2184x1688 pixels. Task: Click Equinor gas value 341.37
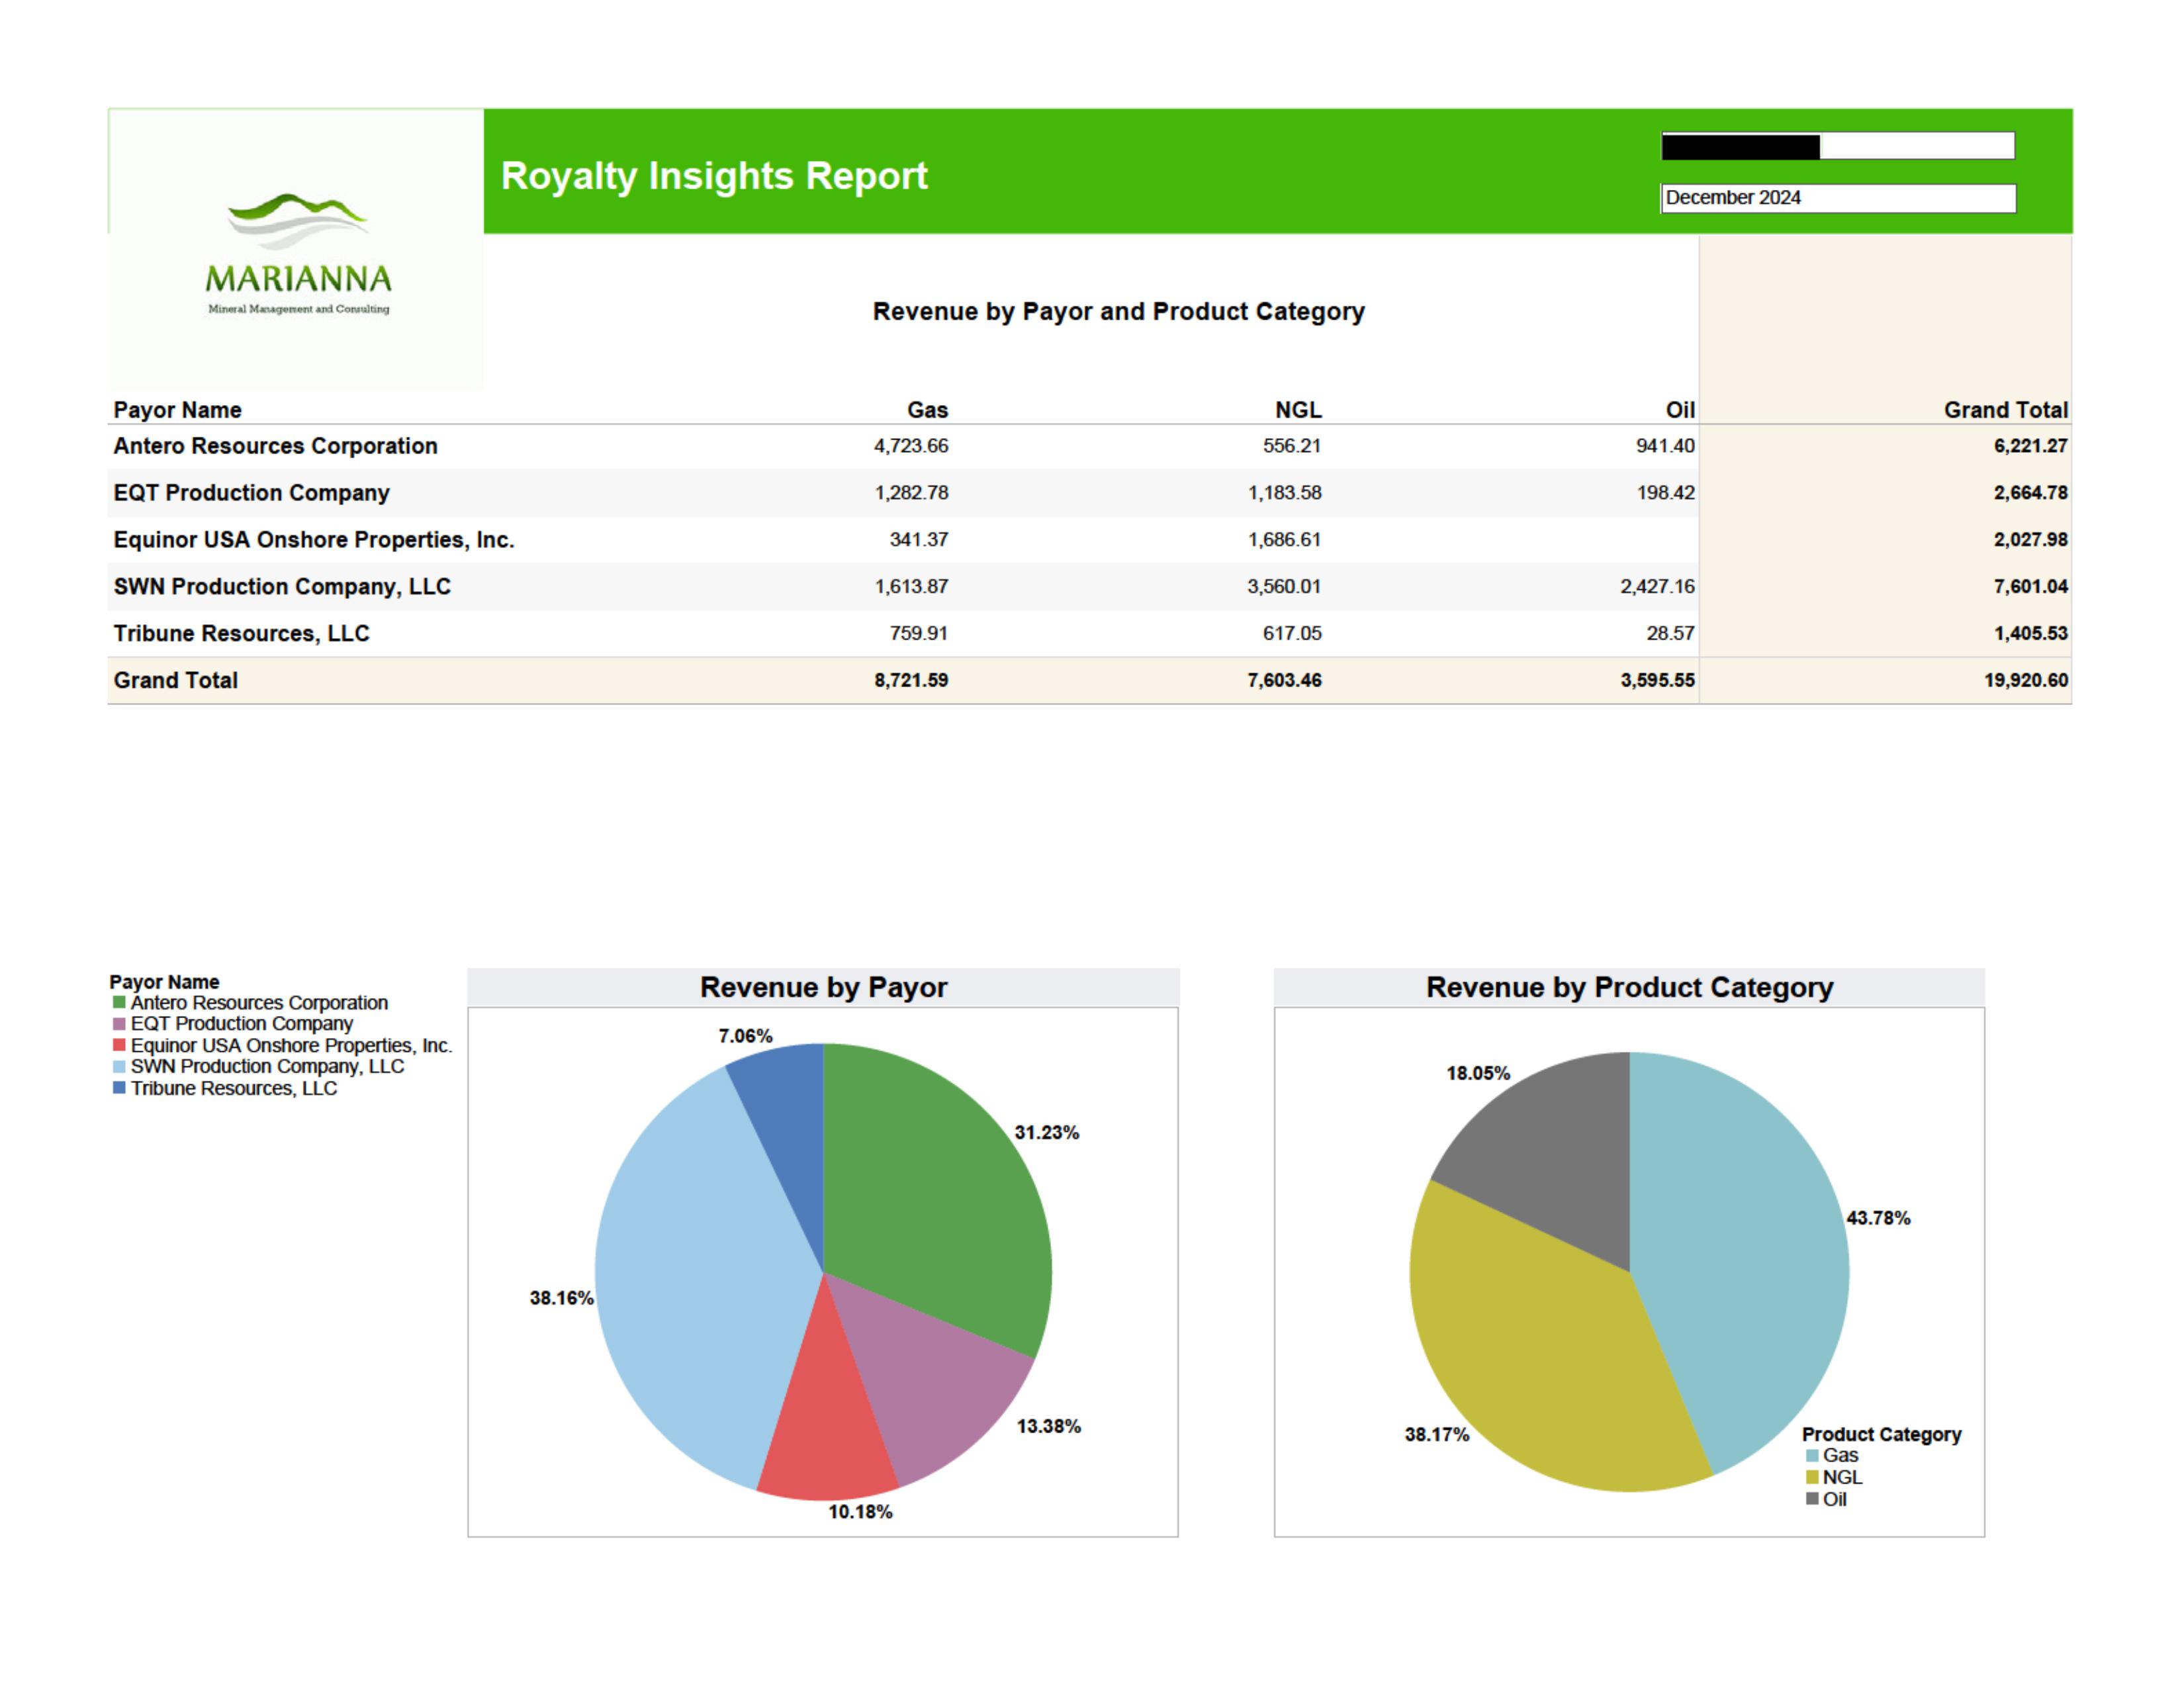coord(918,540)
